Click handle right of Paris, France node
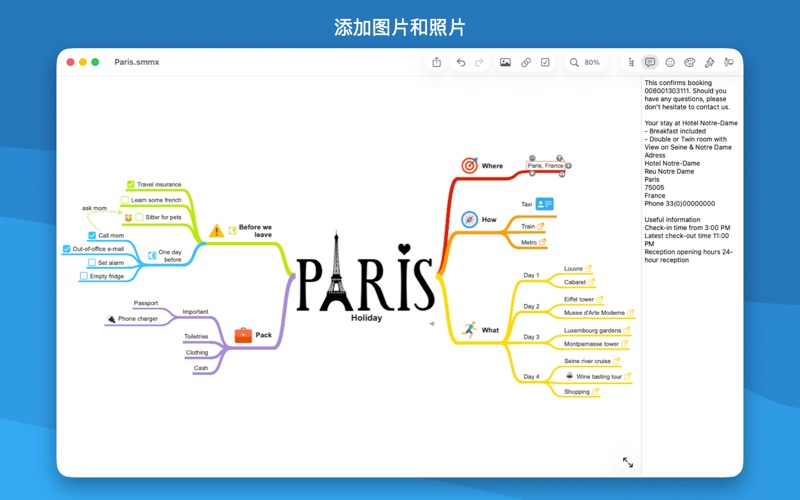This screenshot has height=500, width=800. tap(570, 166)
